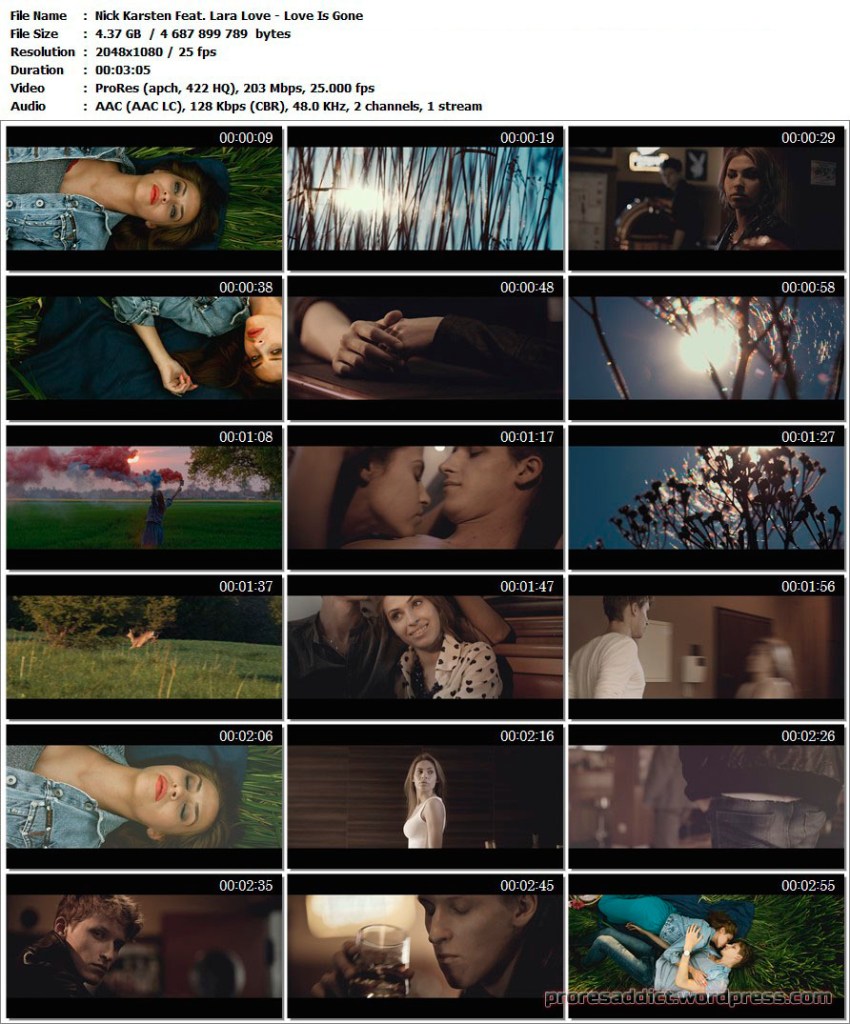The width and height of the screenshot is (850, 1024).
Task: Open the red smoke field frame 00:01:08
Action: [144, 497]
